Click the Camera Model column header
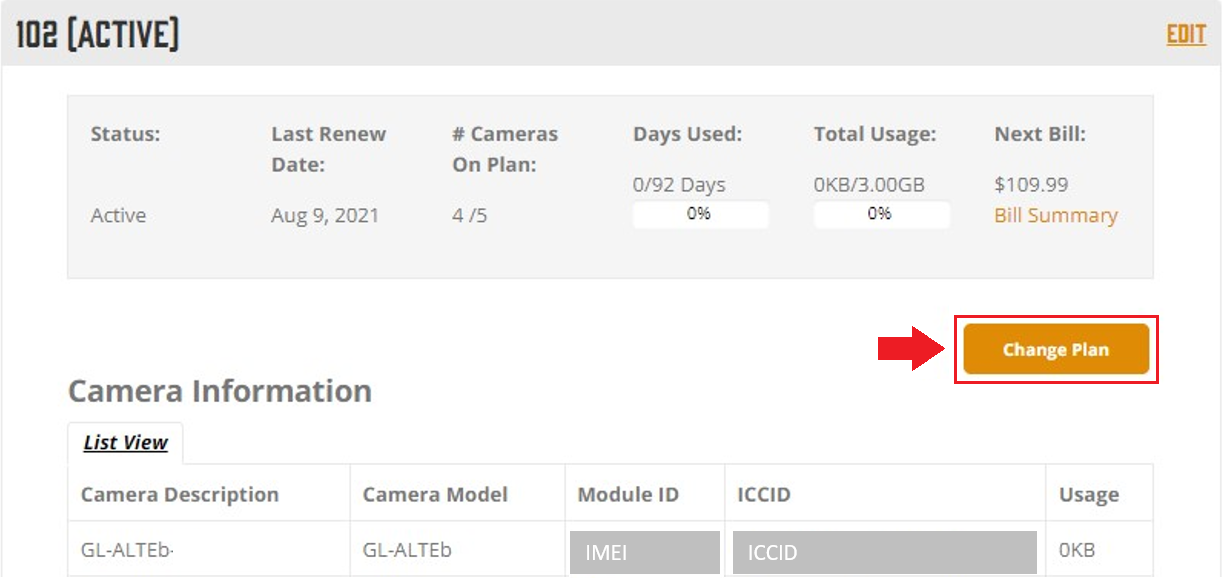 point(435,494)
